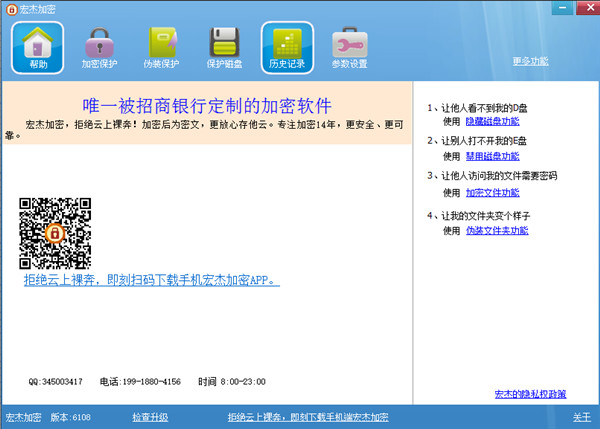Minimize the 宏杰加密 window
The height and width of the screenshot is (429, 600).
pos(562,8)
